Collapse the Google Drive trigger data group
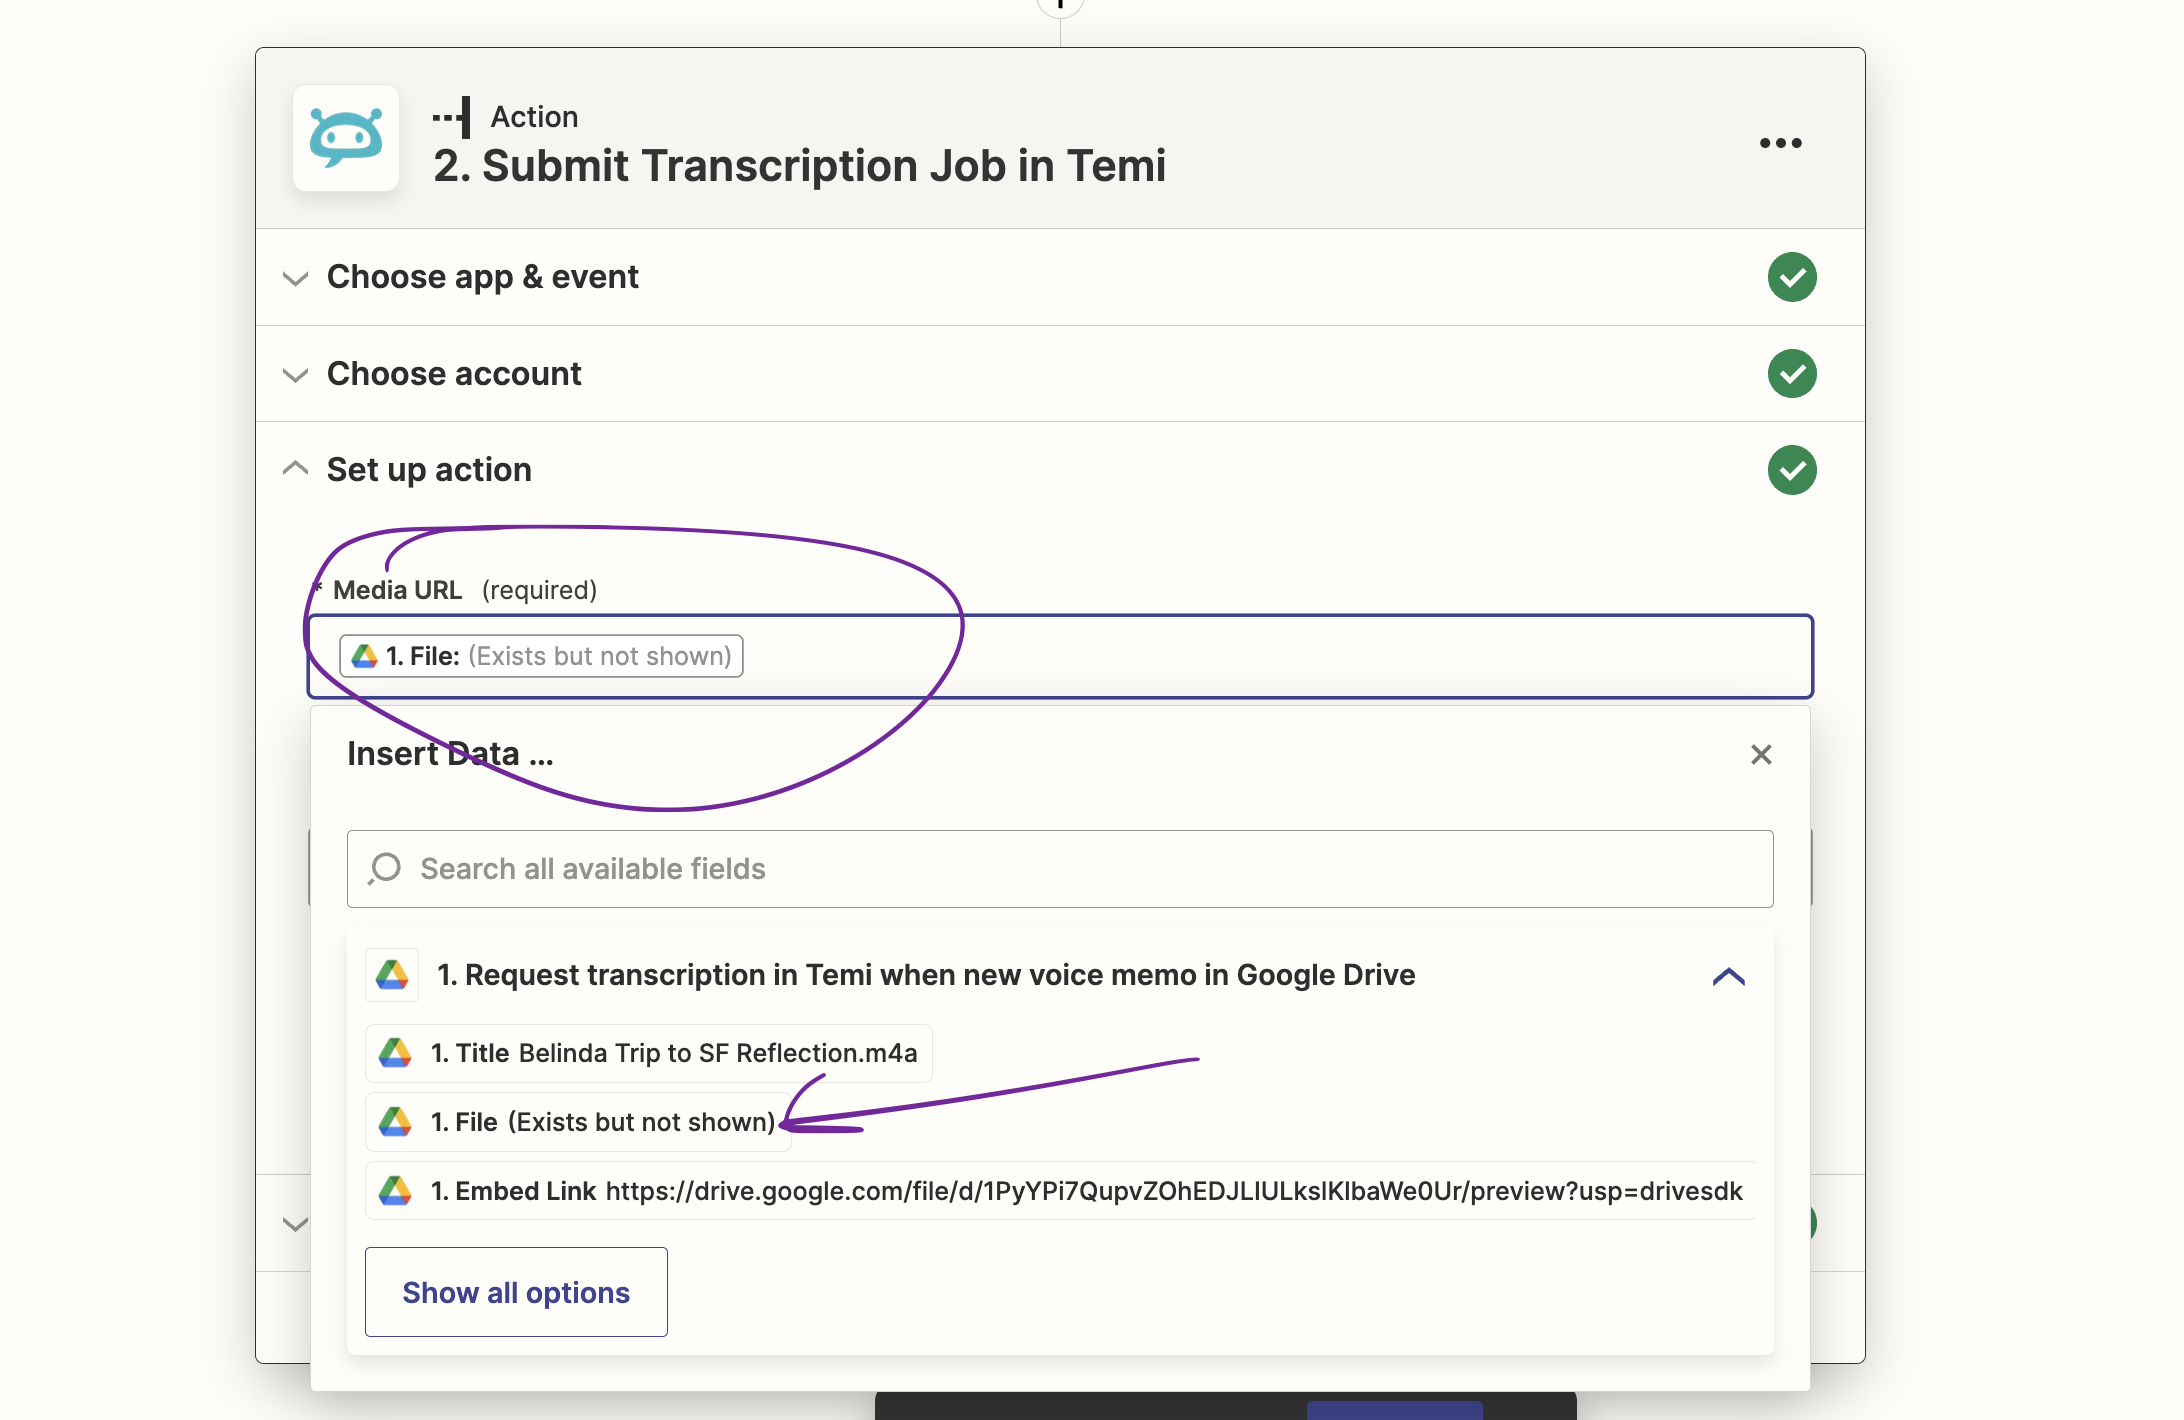This screenshot has height=1420, width=2184. point(1728,976)
